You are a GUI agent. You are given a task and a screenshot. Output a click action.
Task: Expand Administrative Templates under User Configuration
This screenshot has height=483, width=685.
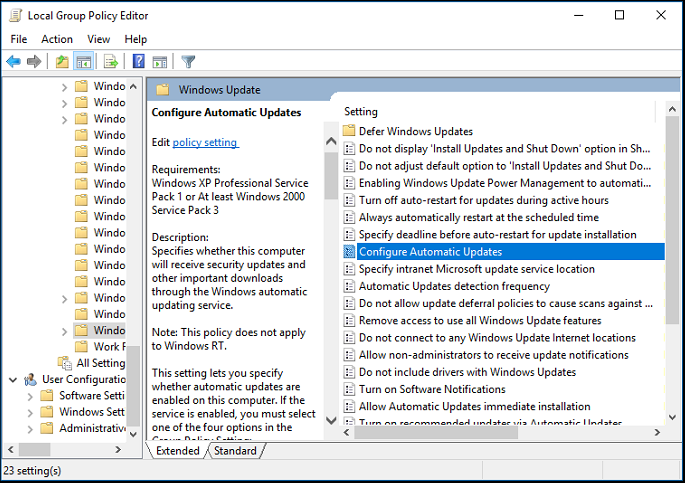[29, 428]
